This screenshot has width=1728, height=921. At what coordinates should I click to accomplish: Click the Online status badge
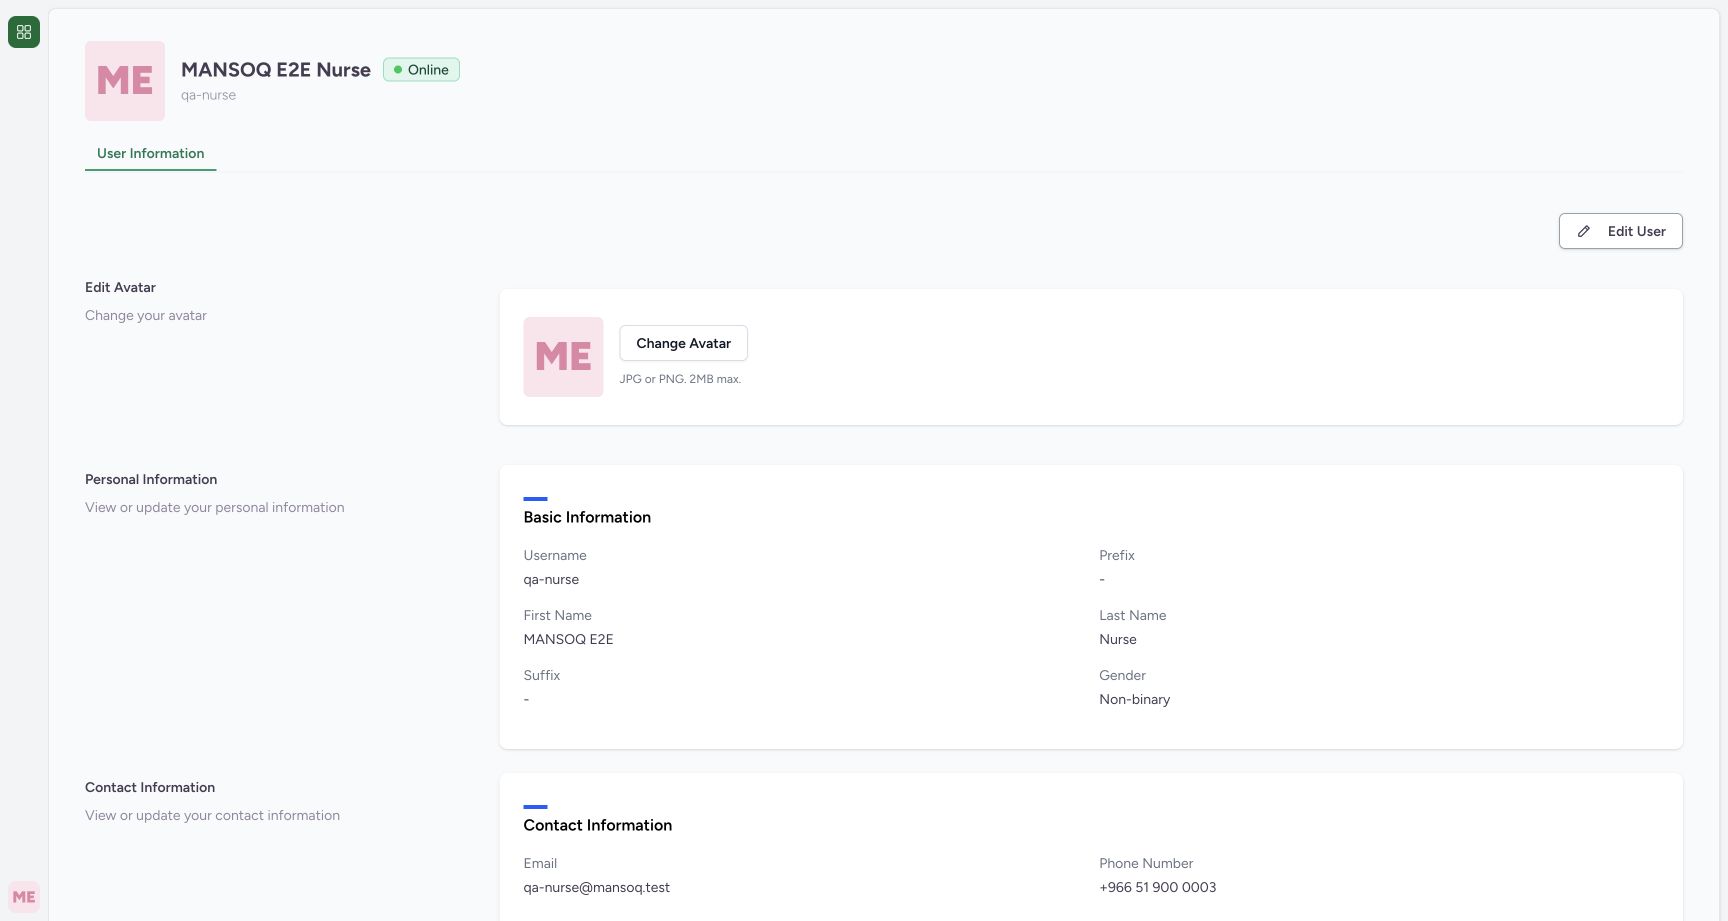[421, 70]
